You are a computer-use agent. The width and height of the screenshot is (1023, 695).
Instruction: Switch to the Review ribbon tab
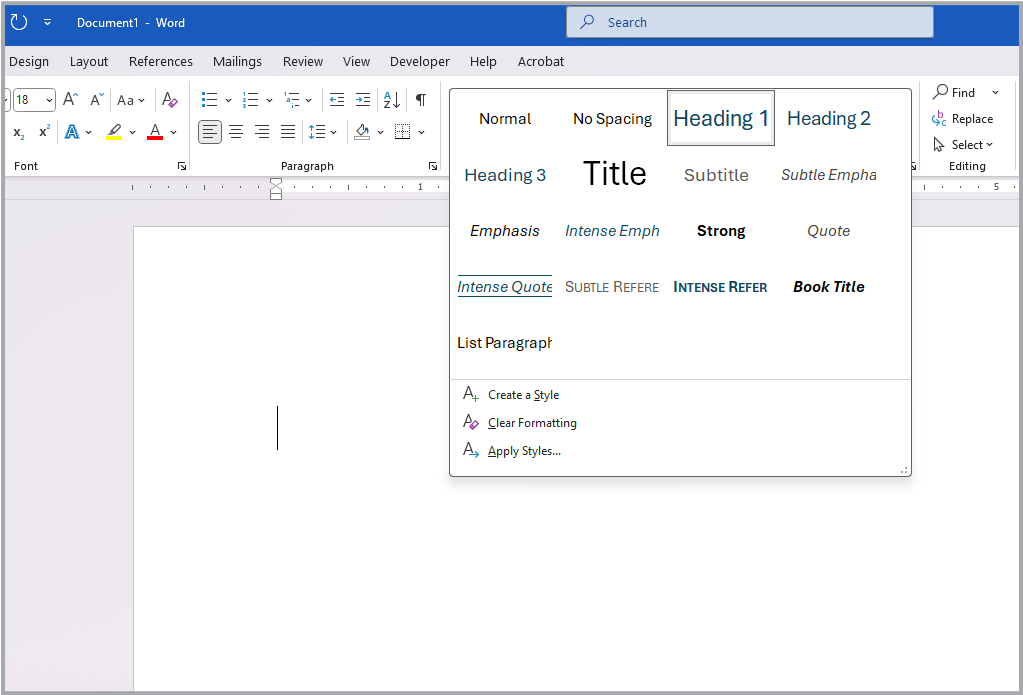(302, 61)
